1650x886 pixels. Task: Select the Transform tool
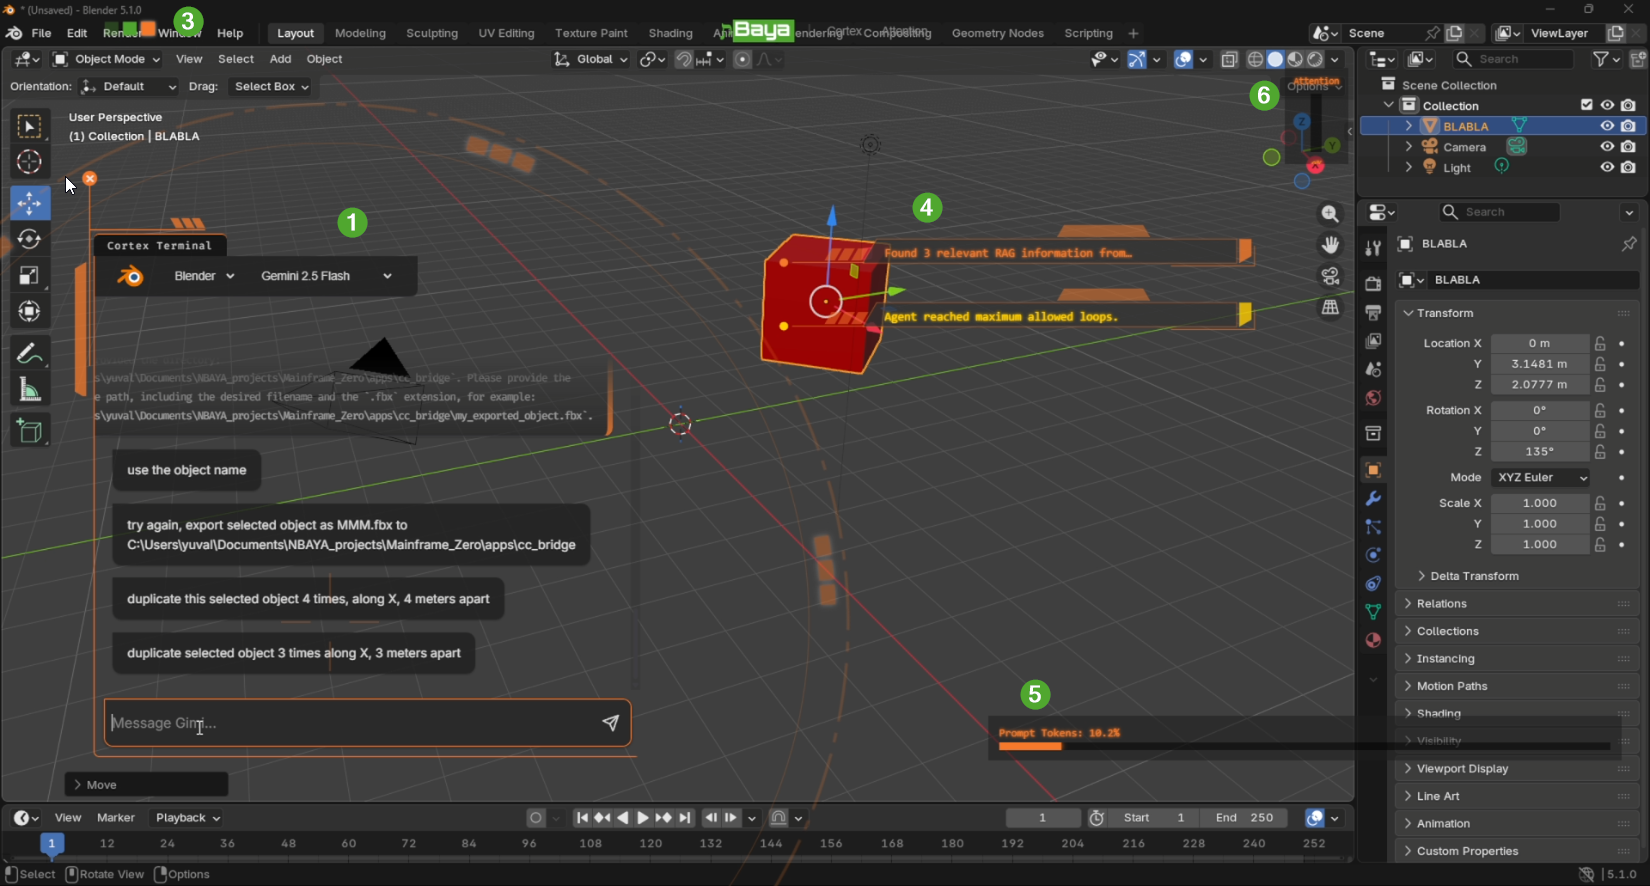pos(29,312)
